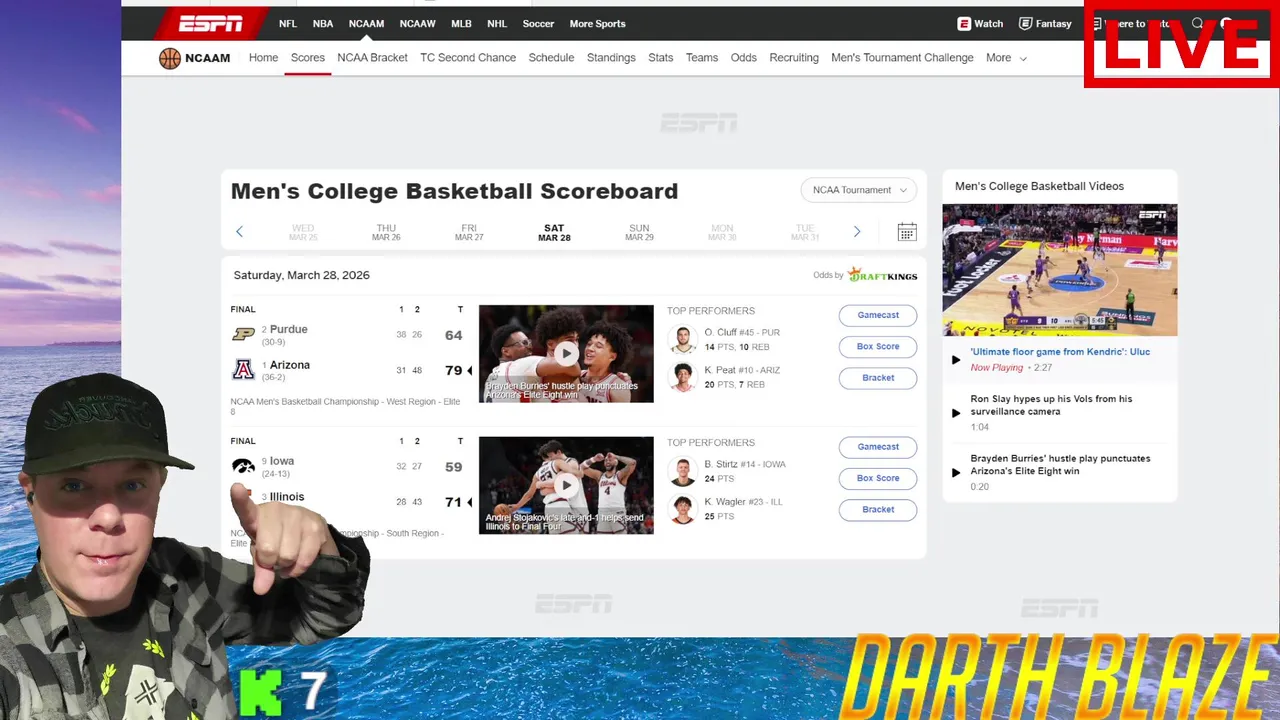
Task: Select Thursday Mar 26 date
Action: [x=386, y=233]
